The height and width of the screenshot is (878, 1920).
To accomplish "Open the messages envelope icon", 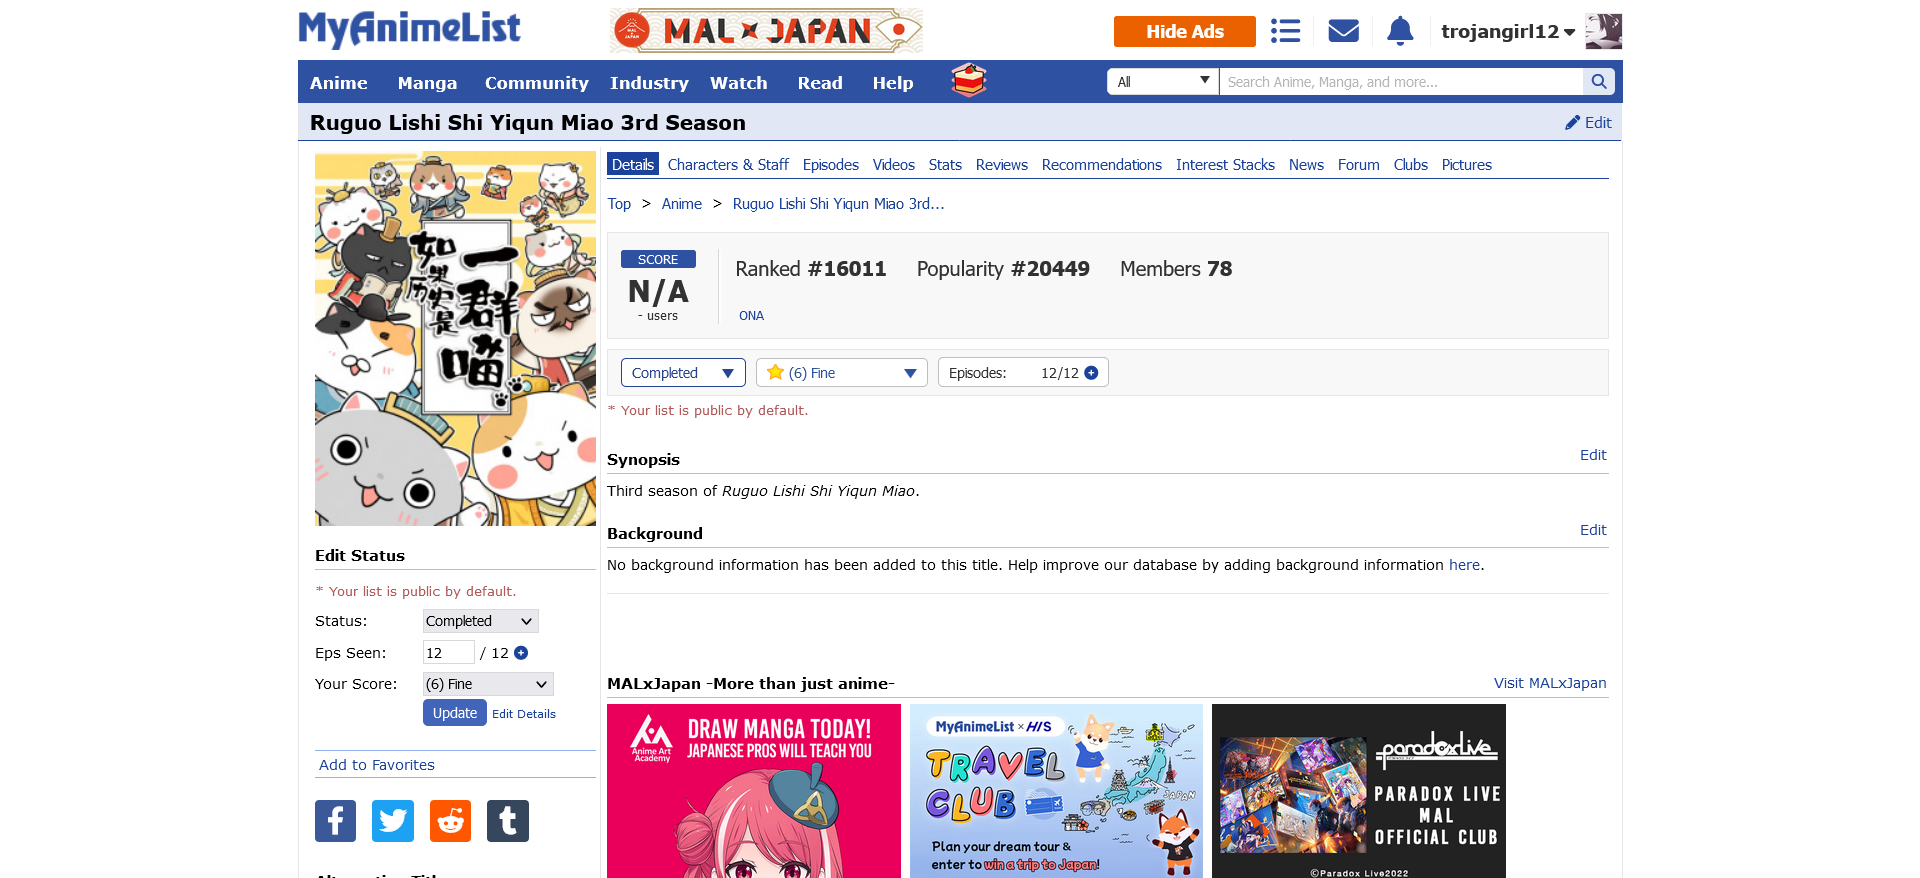I will pyautogui.click(x=1343, y=31).
